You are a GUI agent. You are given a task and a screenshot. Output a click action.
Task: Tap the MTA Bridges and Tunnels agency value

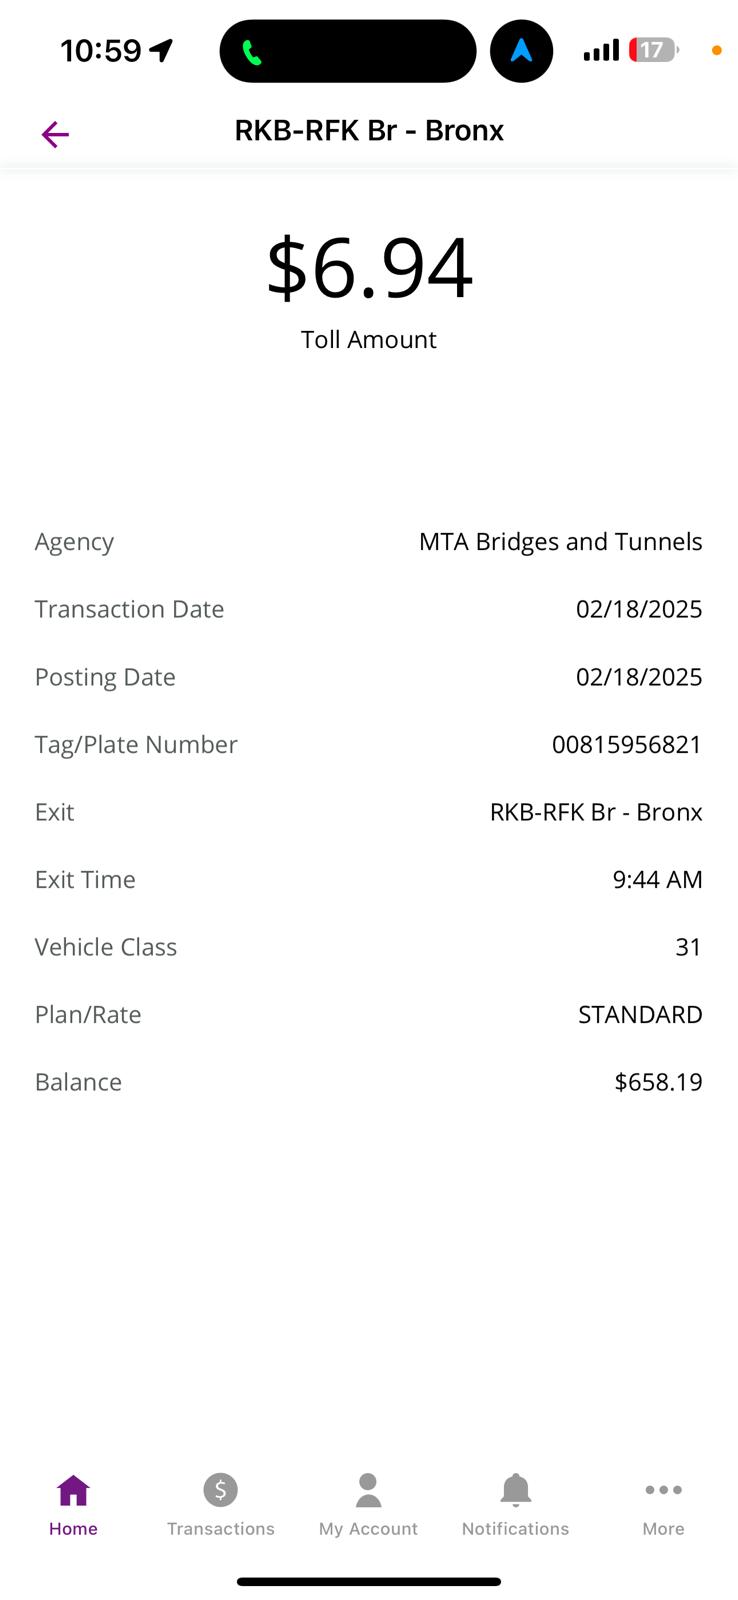pos(561,542)
